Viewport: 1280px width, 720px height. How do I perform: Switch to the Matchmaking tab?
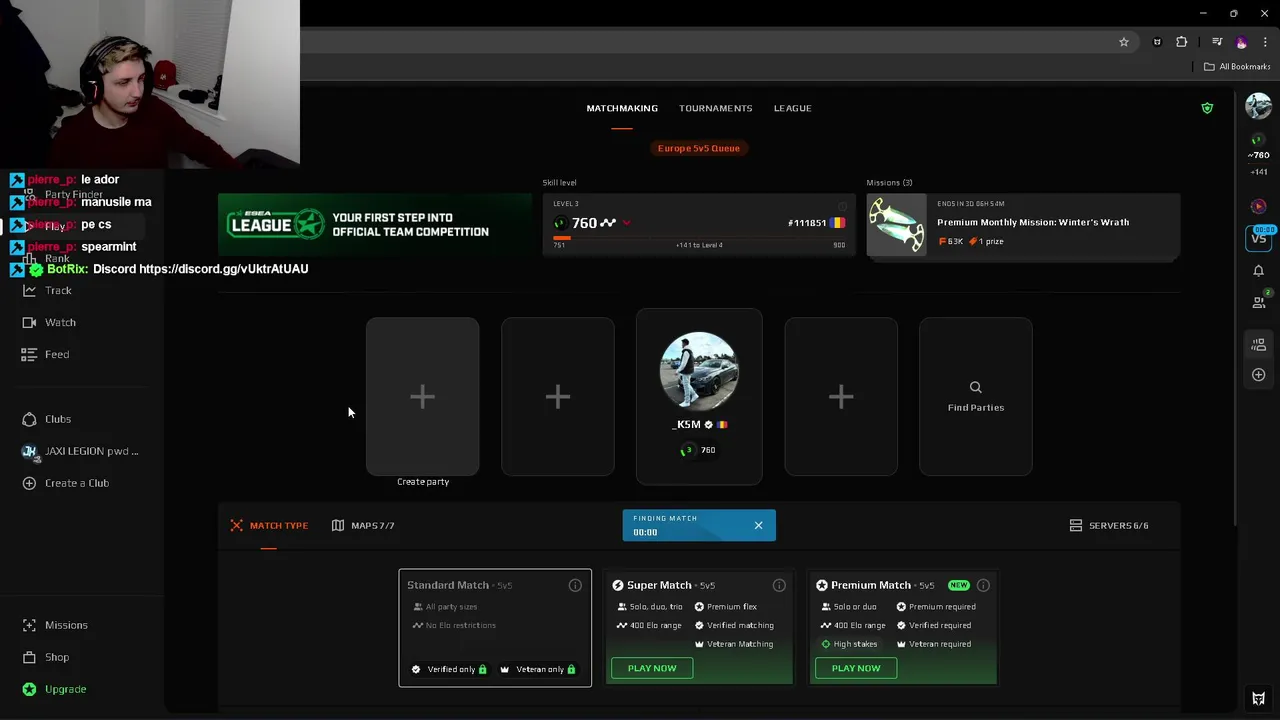[x=622, y=108]
